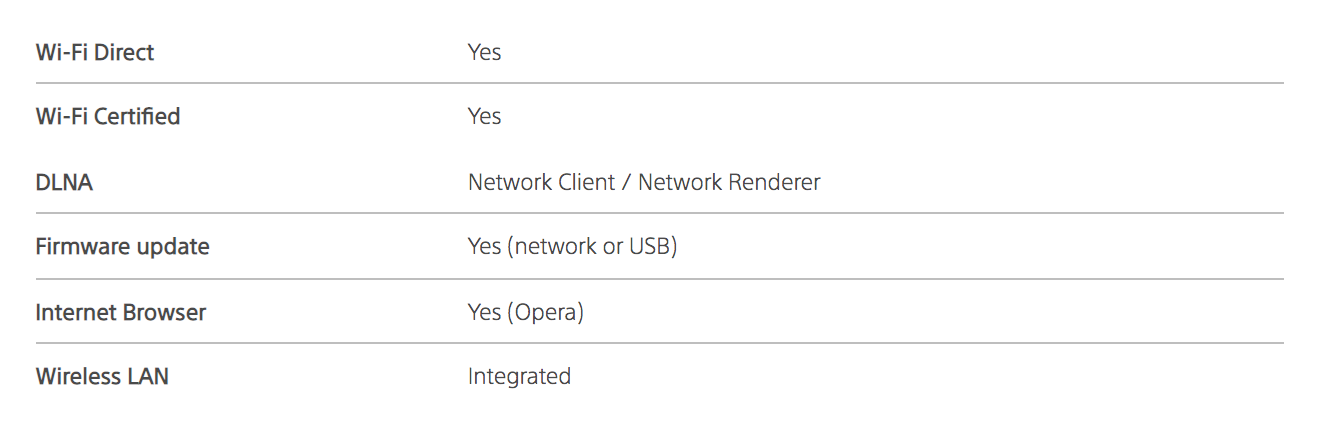This screenshot has width=1322, height=432.
Task: Click the word Opera in parentheses
Action: click(545, 313)
